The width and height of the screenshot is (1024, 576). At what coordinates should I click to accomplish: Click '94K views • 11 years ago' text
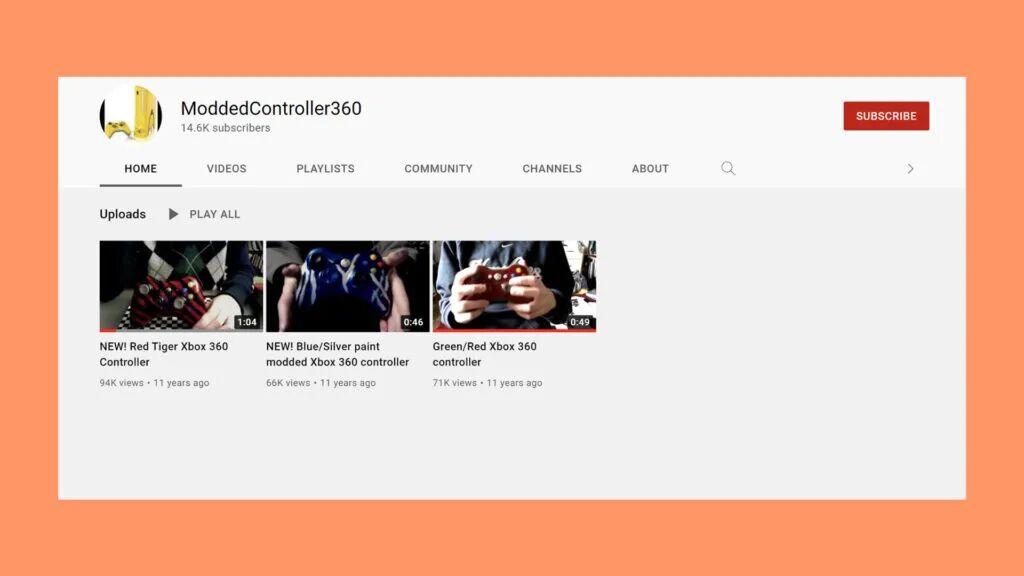(x=154, y=383)
